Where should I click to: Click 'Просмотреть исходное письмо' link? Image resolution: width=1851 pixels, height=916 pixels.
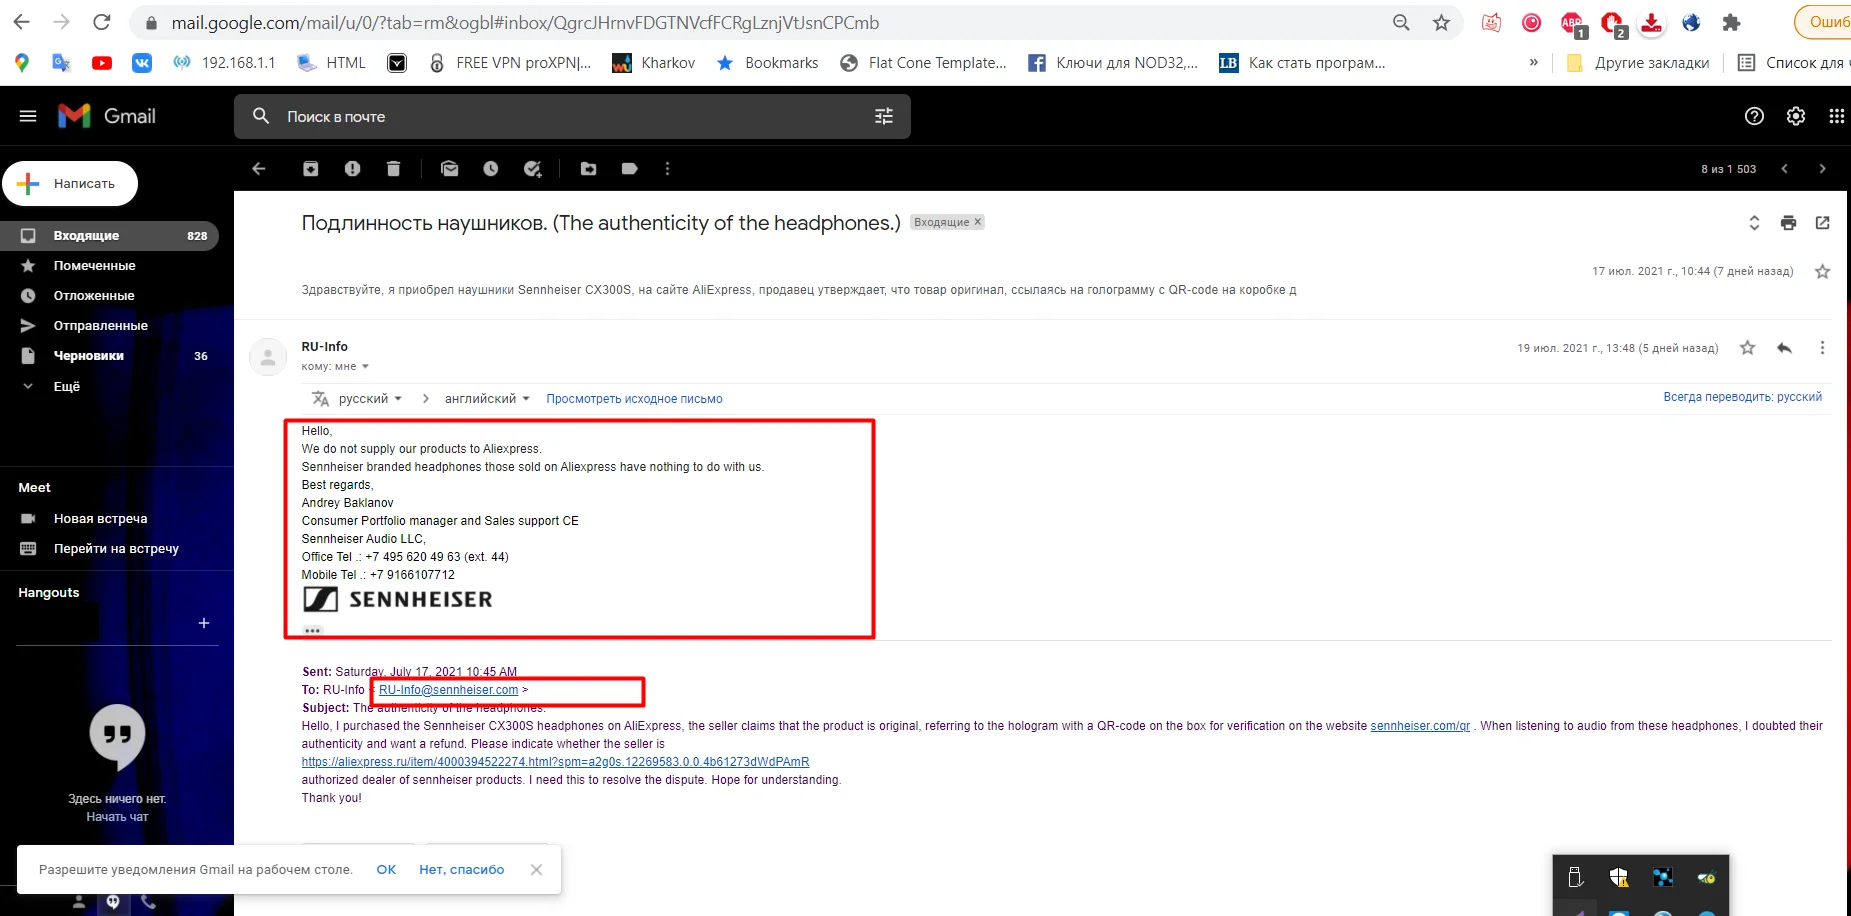[634, 399]
